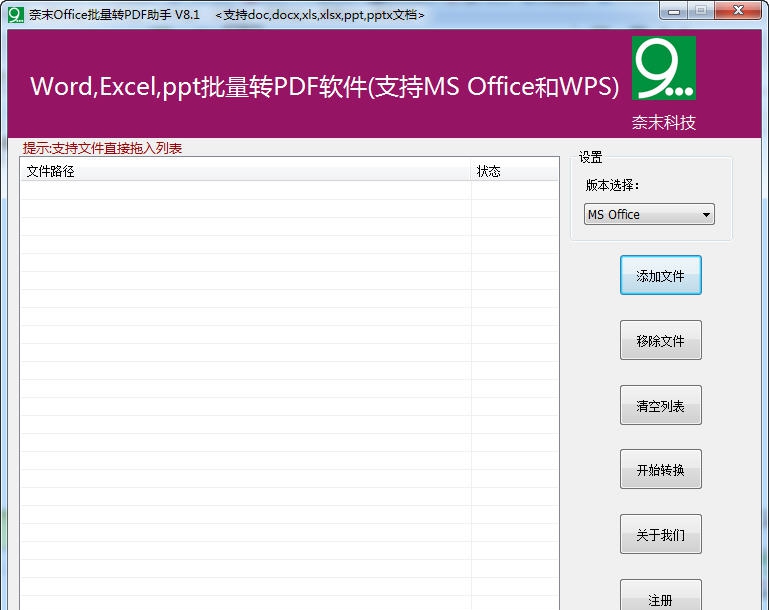Click the green 9 奈末科技 logo
769x610 pixels.
pos(664,68)
